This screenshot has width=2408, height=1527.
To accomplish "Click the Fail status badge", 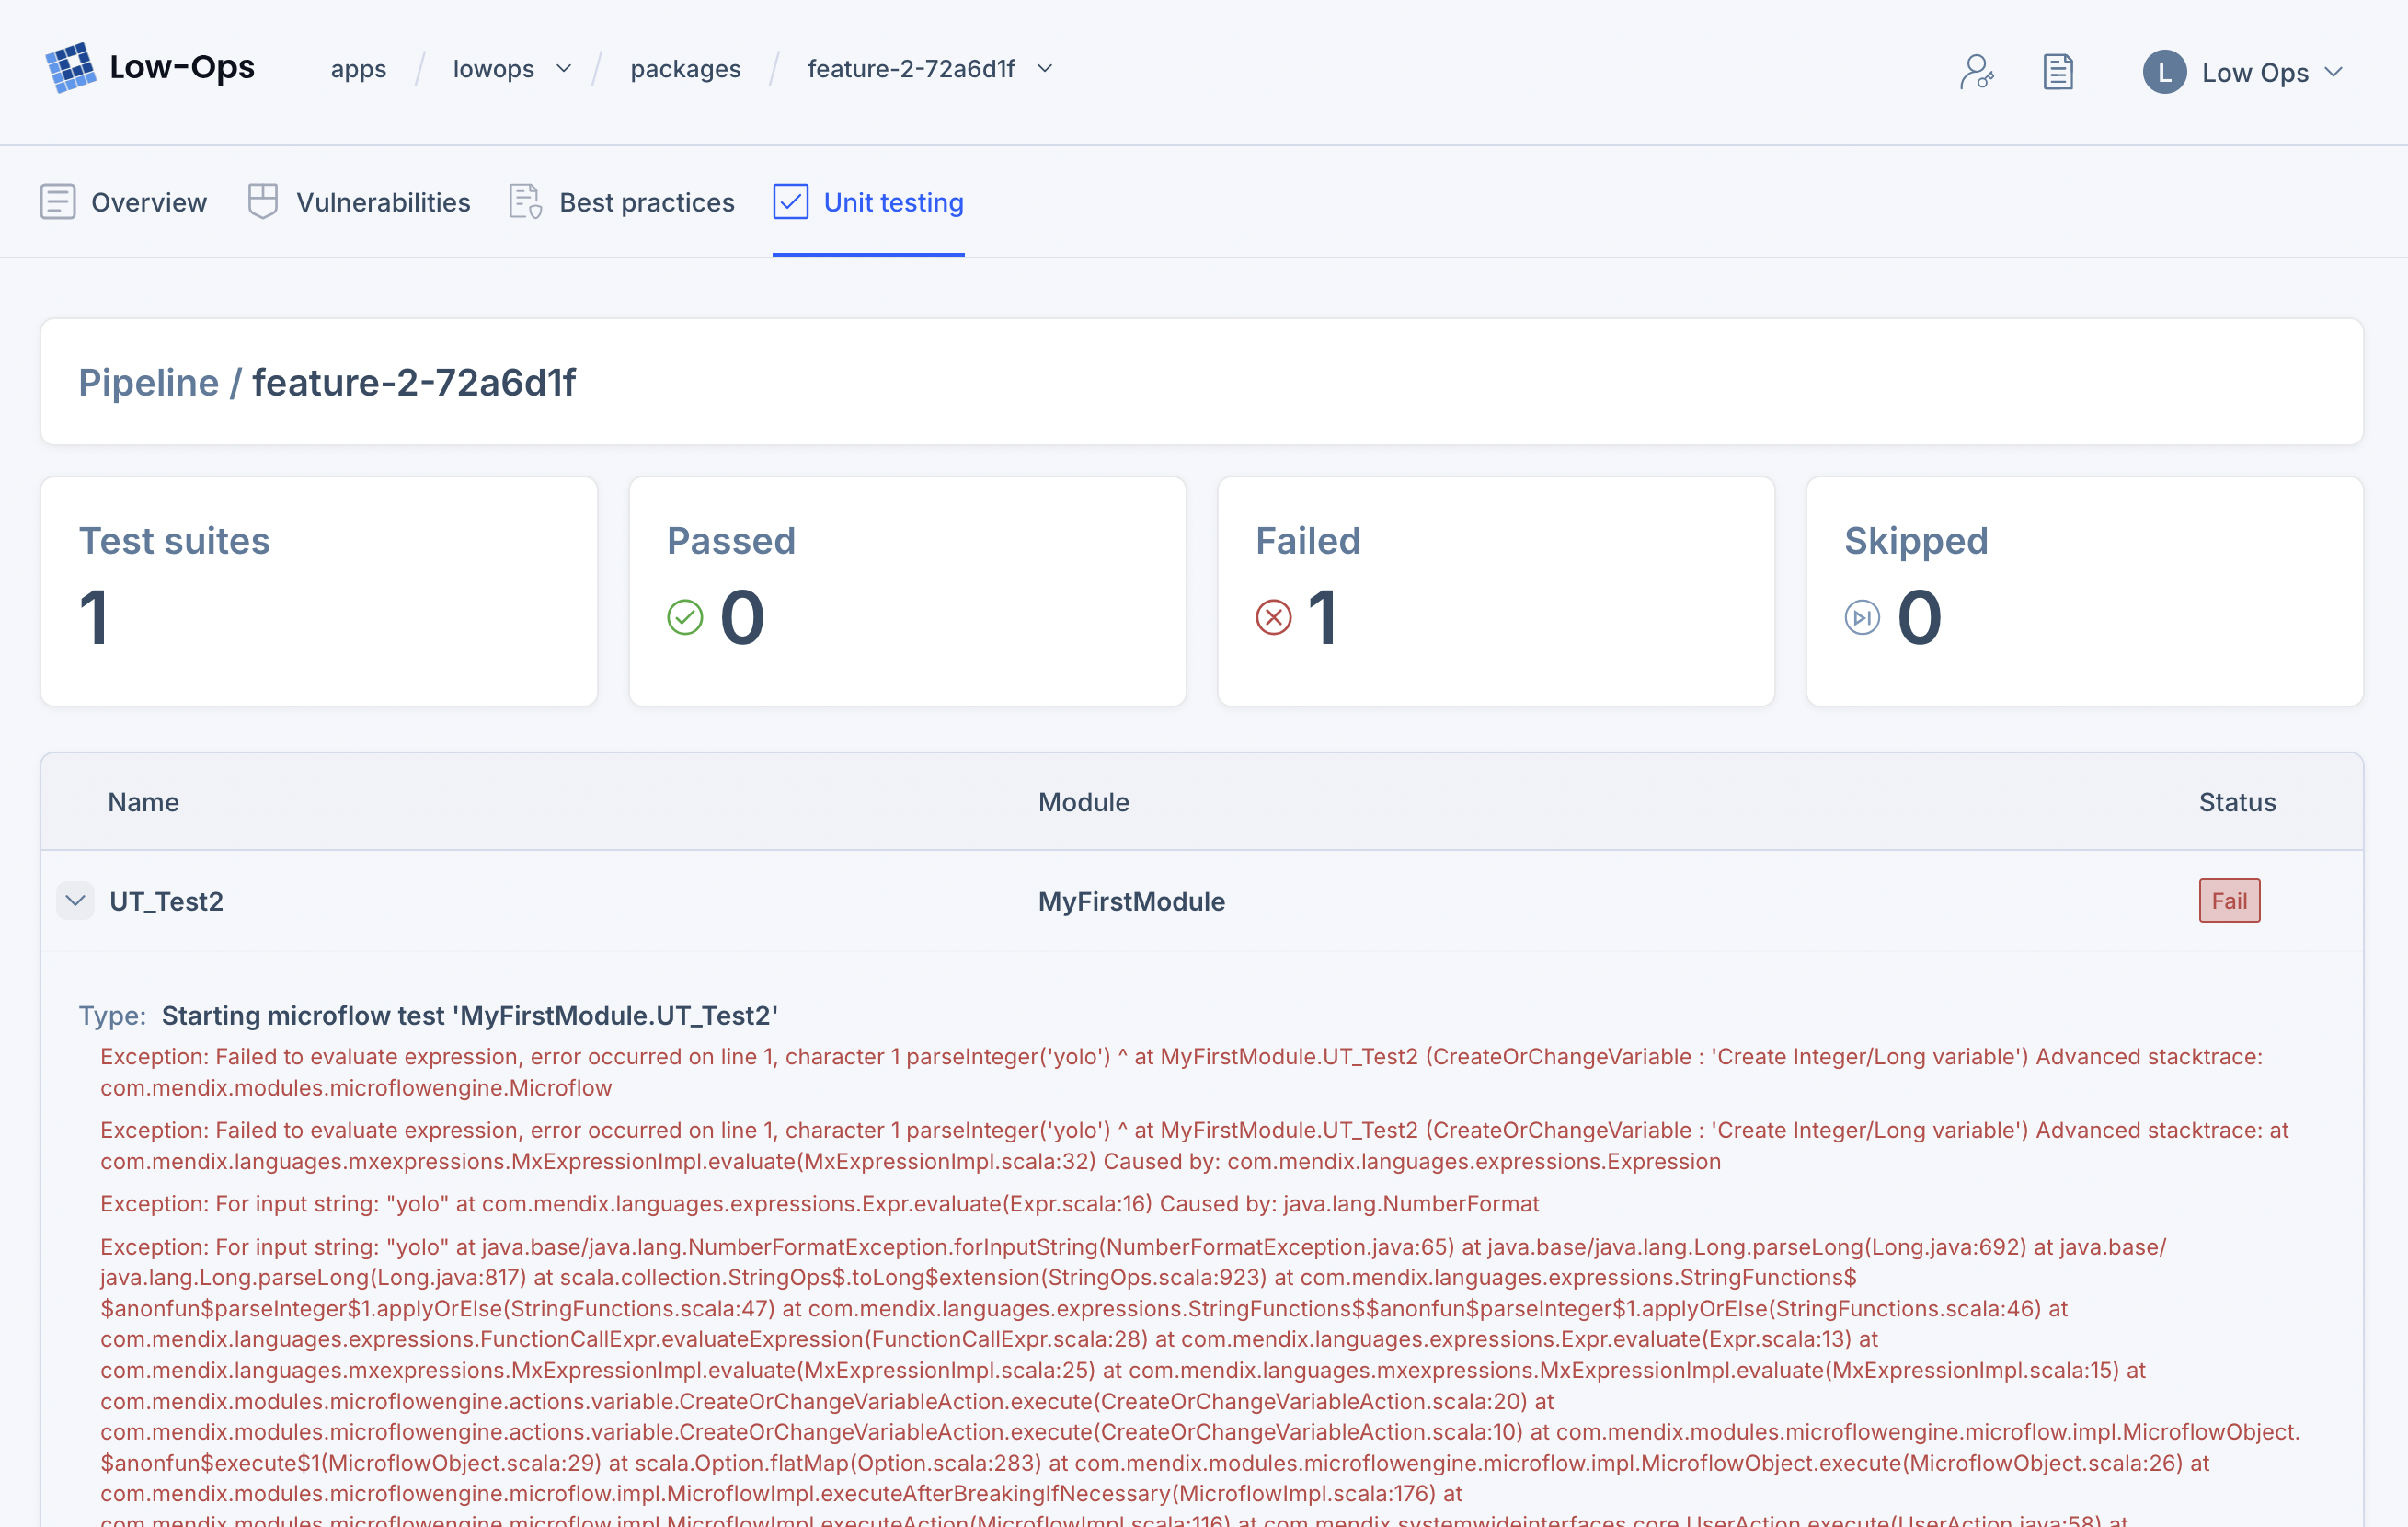I will 2229,900.
